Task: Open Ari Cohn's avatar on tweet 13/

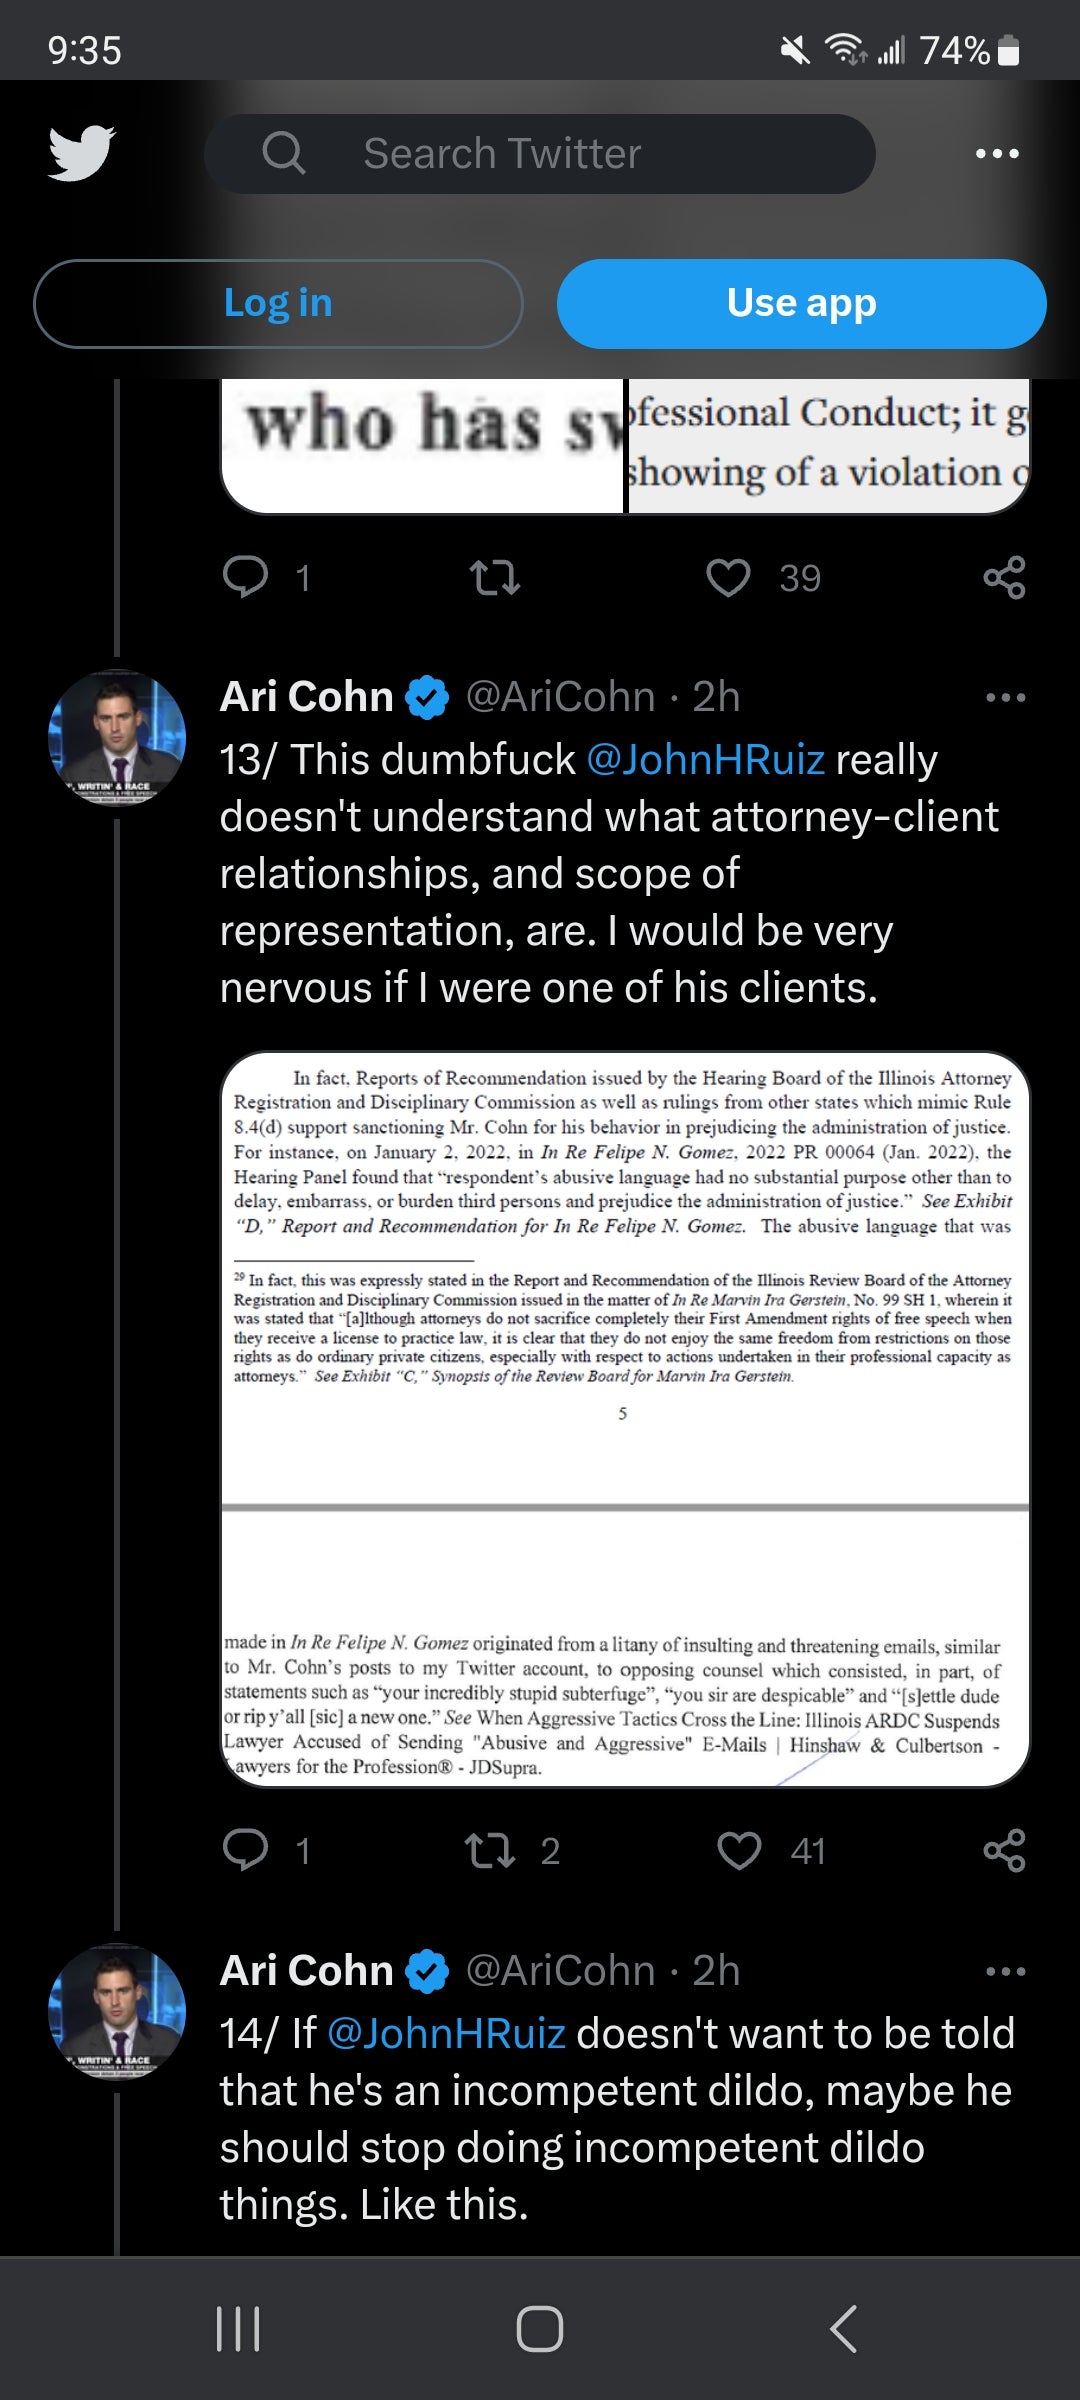Action: click(x=117, y=738)
